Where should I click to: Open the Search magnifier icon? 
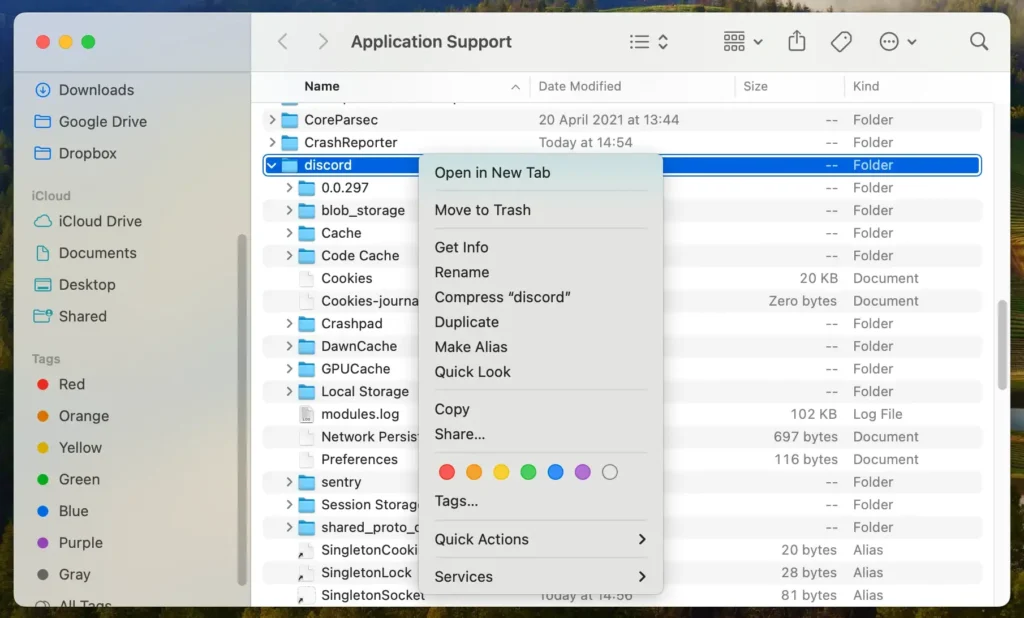tap(979, 42)
